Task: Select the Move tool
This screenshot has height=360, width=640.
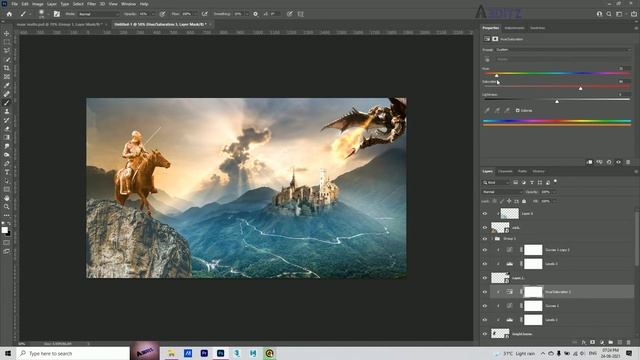Action: (7, 33)
